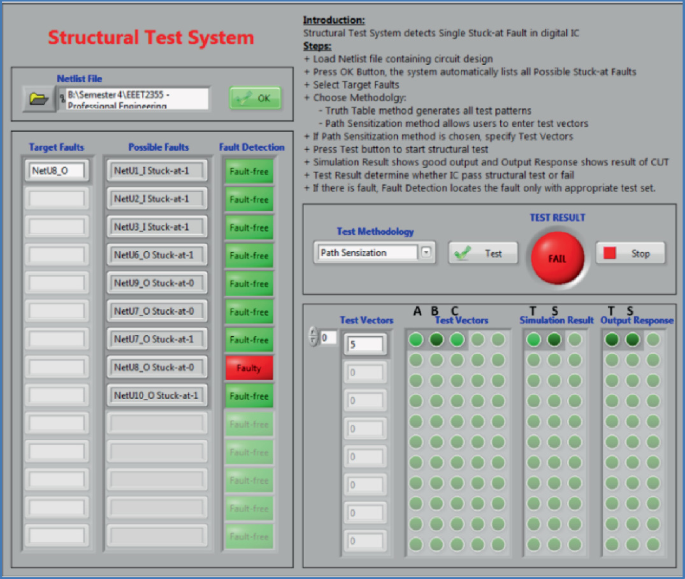Click the red Faulty indicator for NetU8_O
Screen dimensions: 685x579
[x=248, y=368]
